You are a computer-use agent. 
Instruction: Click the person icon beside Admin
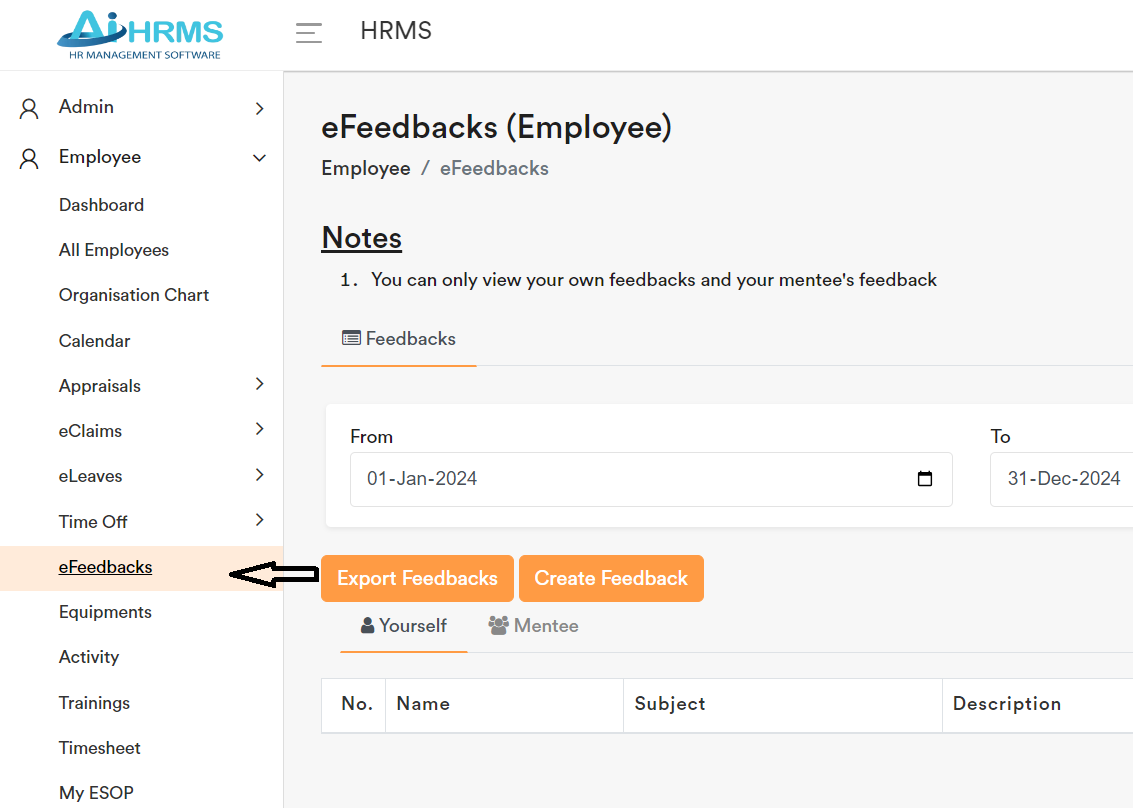click(27, 106)
